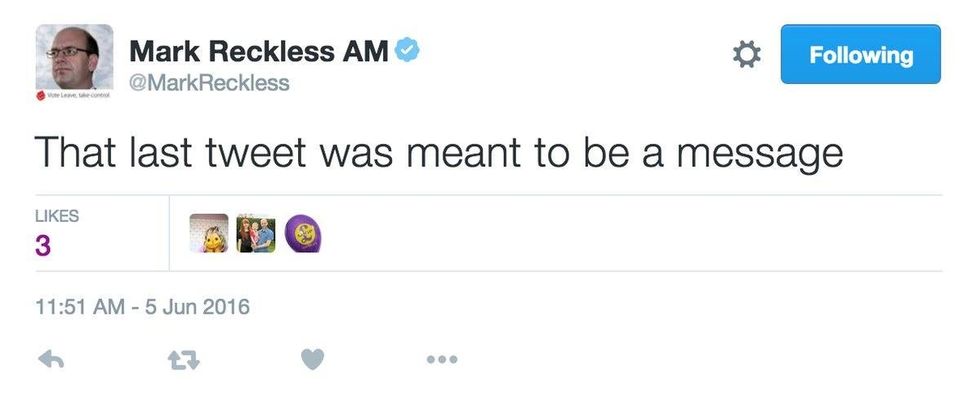Visit the @MarkReckless handle
Image resolution: width=980 pixels, height=395 pixels.
209,82
